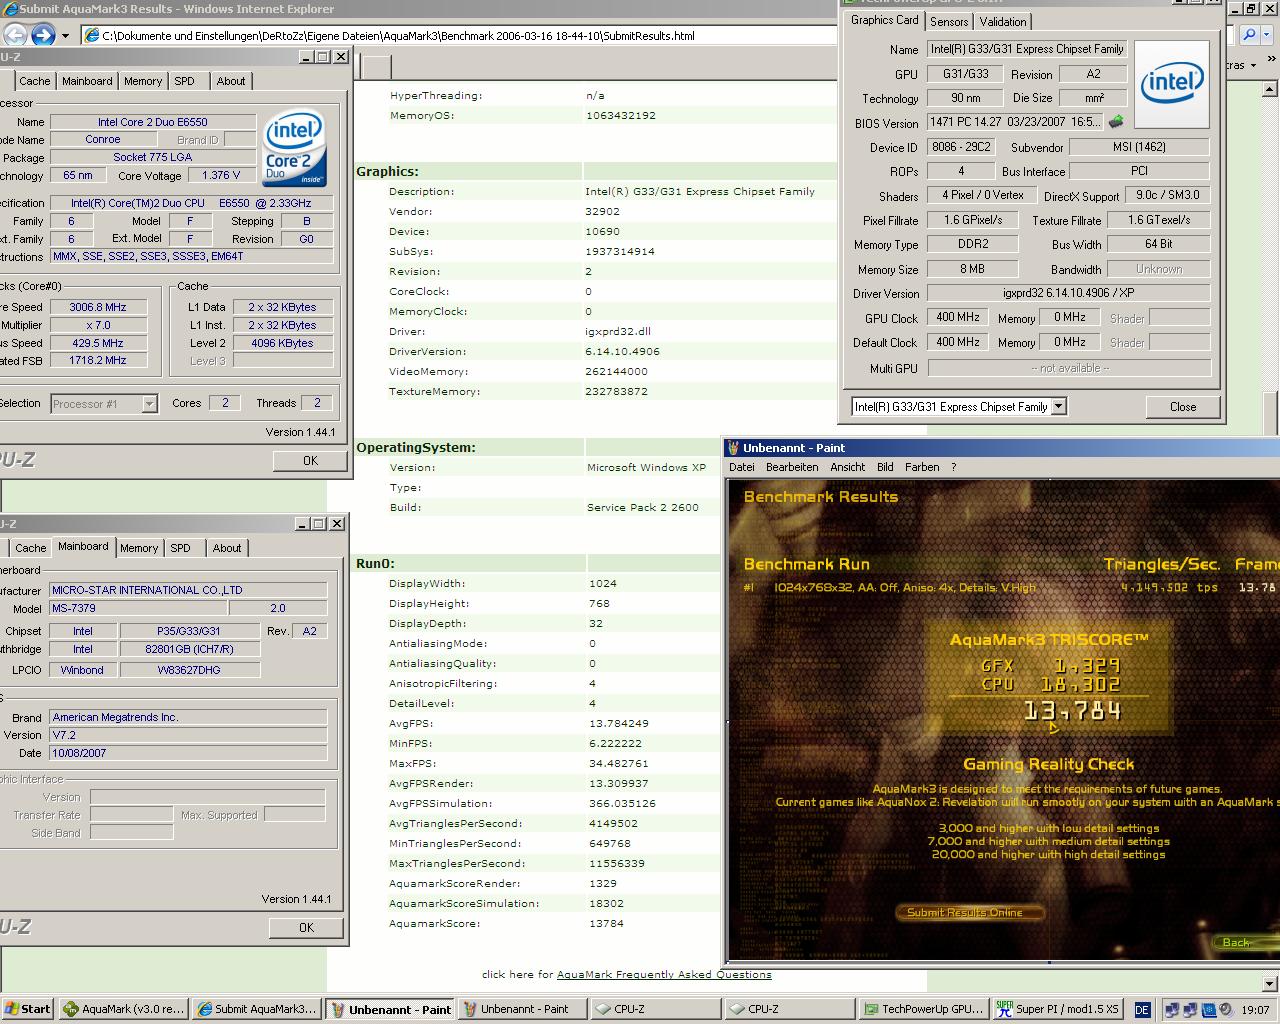Screen dimensions: 1280x1024
Task: Switch to the Sensors tab in GPU-Z
Action: (949, 21)
